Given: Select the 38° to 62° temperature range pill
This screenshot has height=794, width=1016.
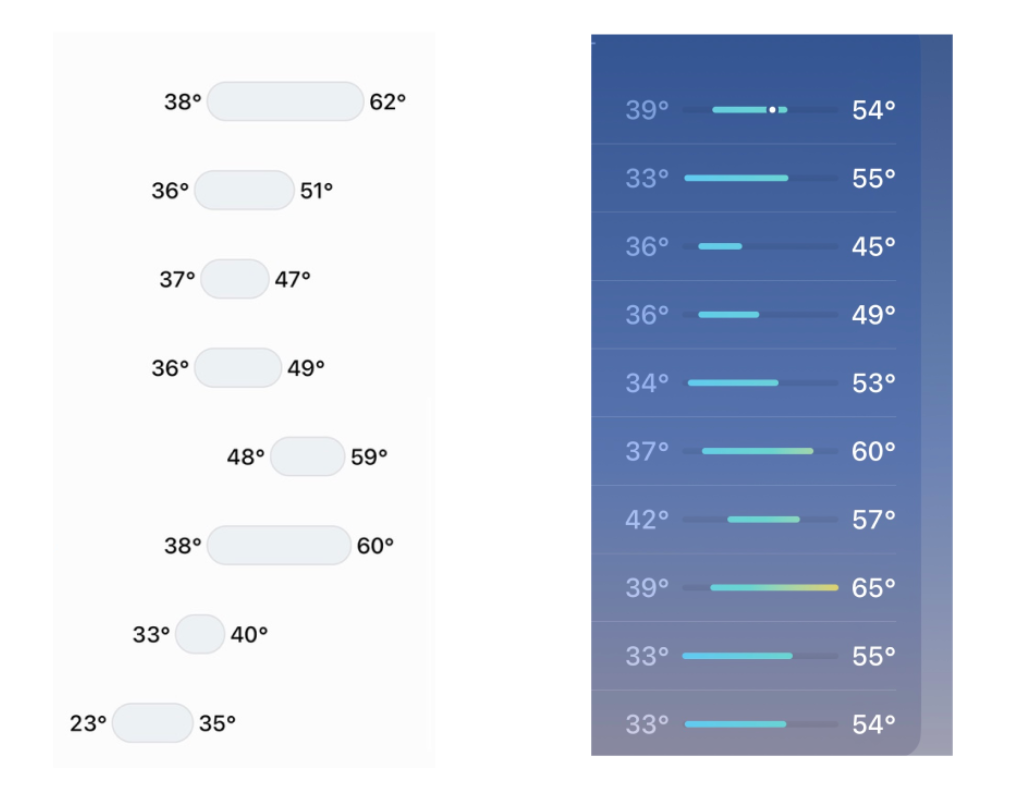Looking at the screenshot, I should [x=284, y=101].
